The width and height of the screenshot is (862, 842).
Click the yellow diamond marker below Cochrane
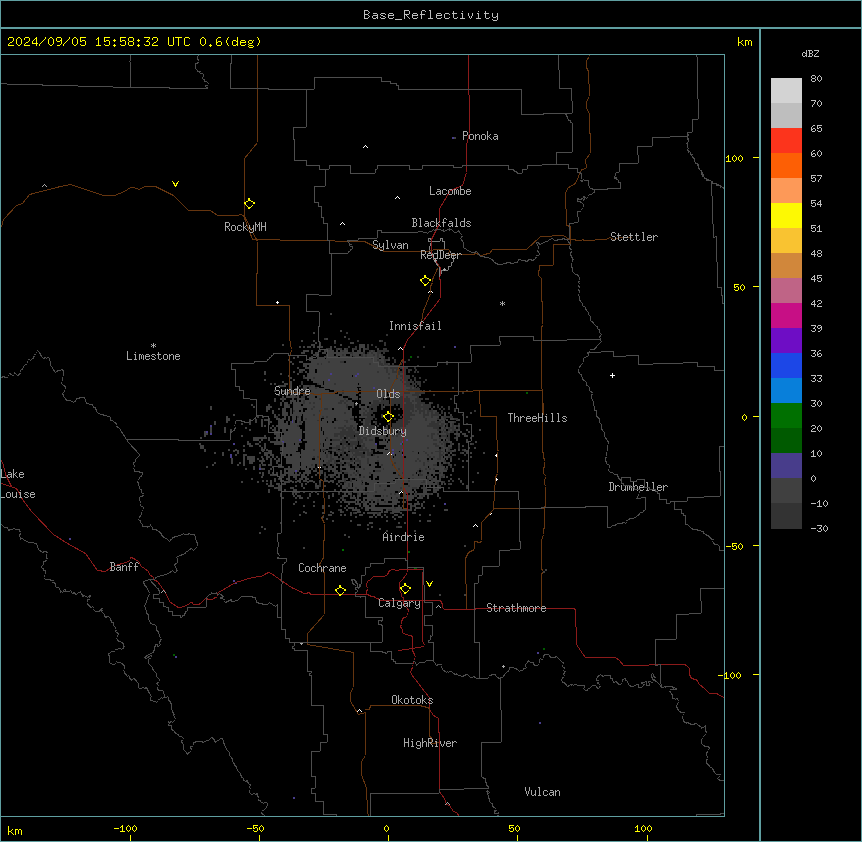click(x=340, y=590)
